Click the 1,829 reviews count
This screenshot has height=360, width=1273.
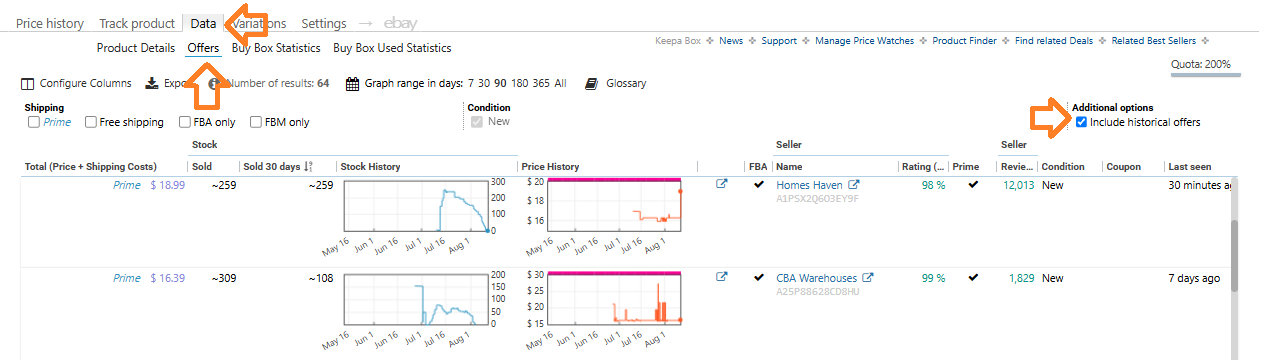1022,278
